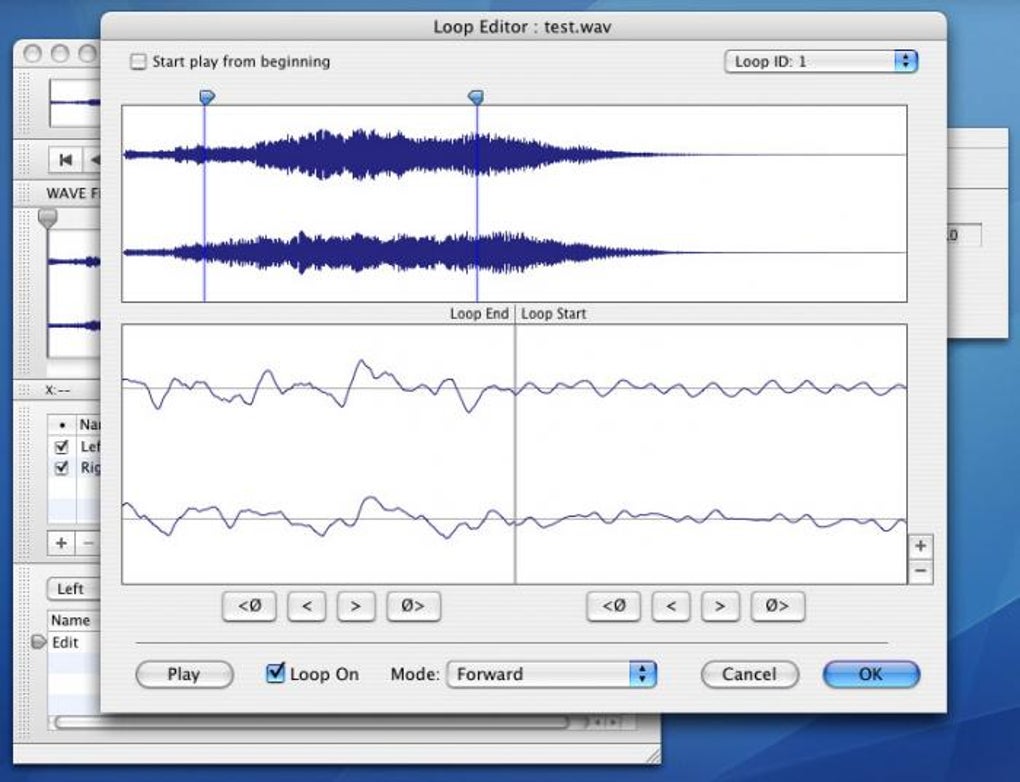Click the overview thumbnail in the background window
Screen dimensions: 1020x782
point(75,103)
